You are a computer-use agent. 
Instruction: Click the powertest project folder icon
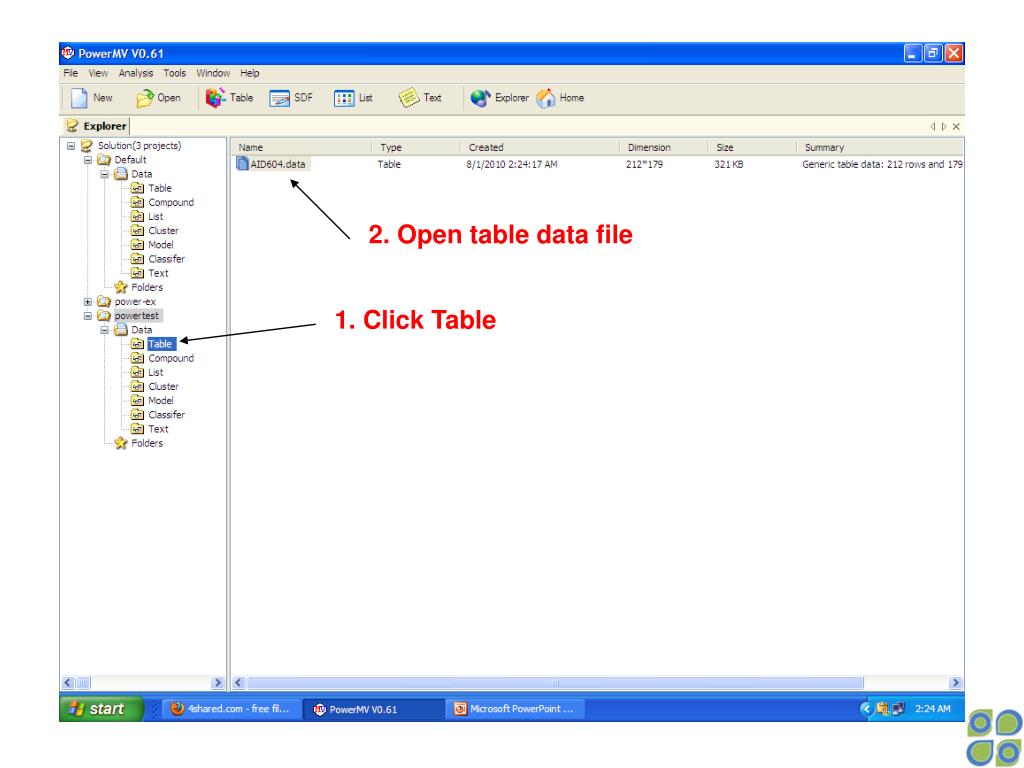(x=104, y=316)
